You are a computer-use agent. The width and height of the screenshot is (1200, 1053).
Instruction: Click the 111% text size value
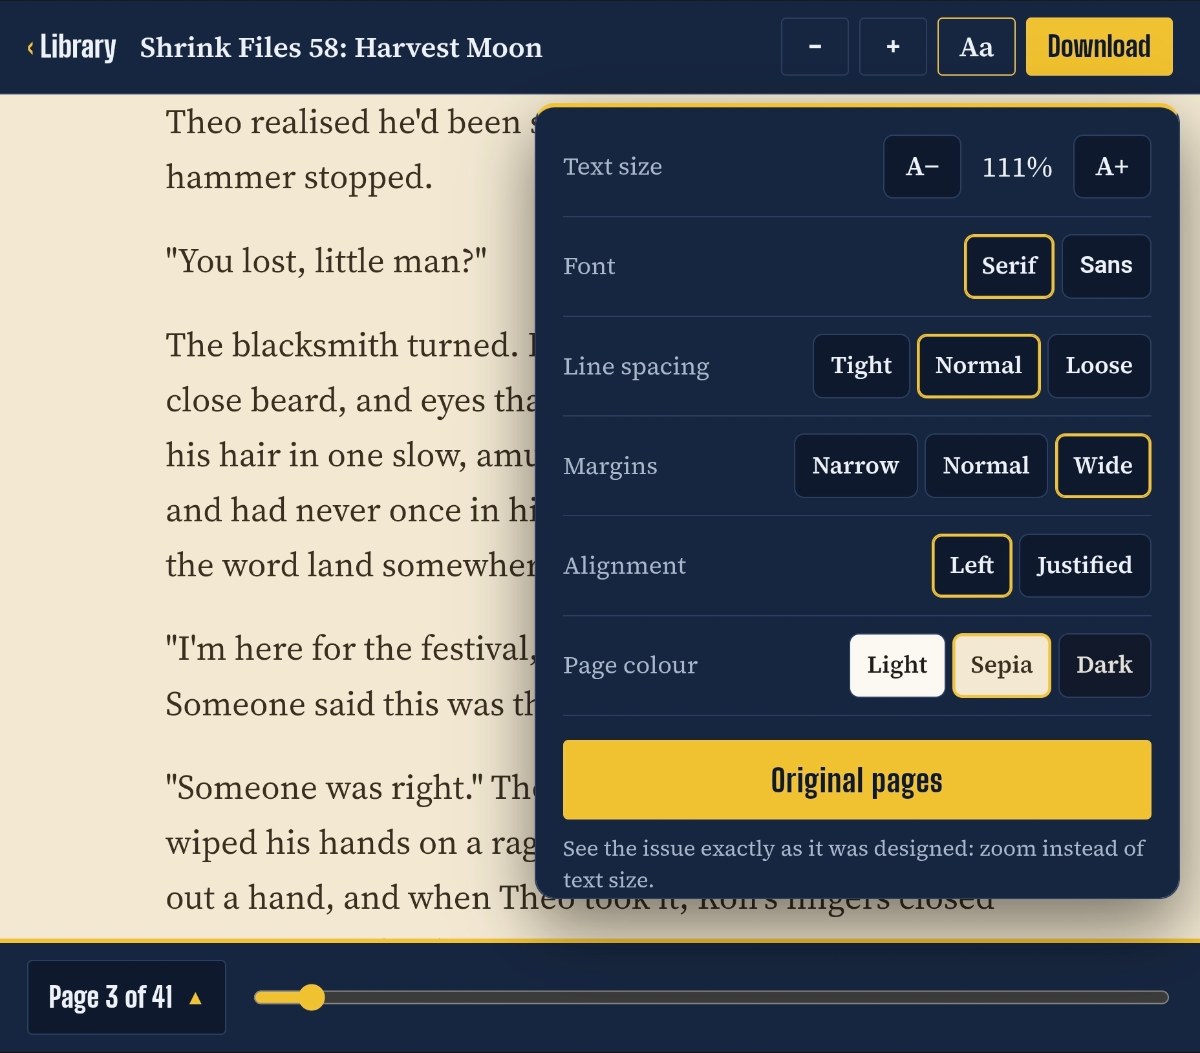point(1017,167)
